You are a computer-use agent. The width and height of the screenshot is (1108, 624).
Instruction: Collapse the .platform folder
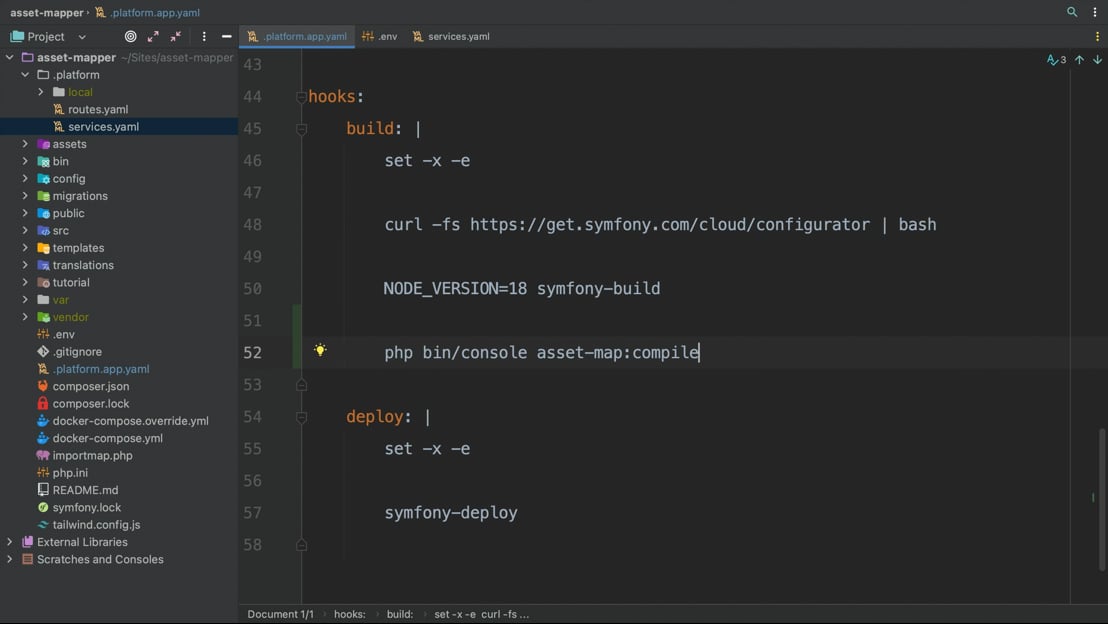25,74
